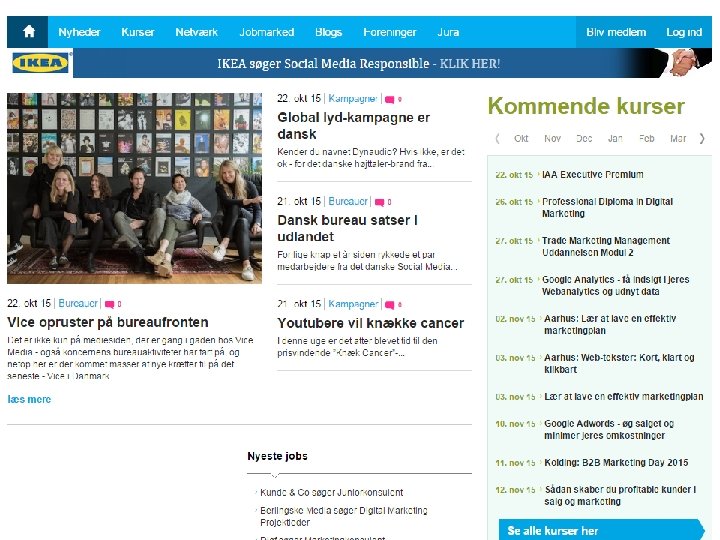Click Bliv medlem link
720x540 pixels.
tap(616, 32)
